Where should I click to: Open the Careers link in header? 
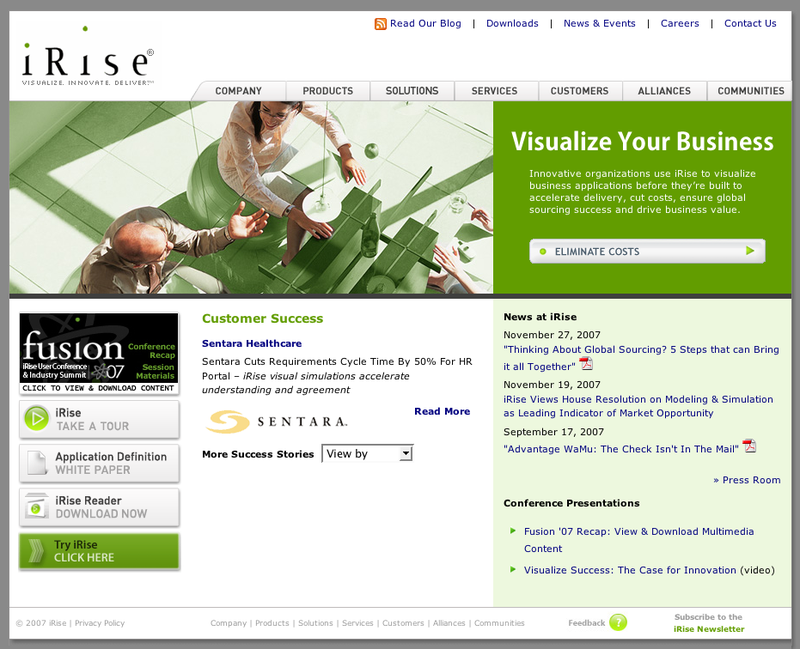680,24
